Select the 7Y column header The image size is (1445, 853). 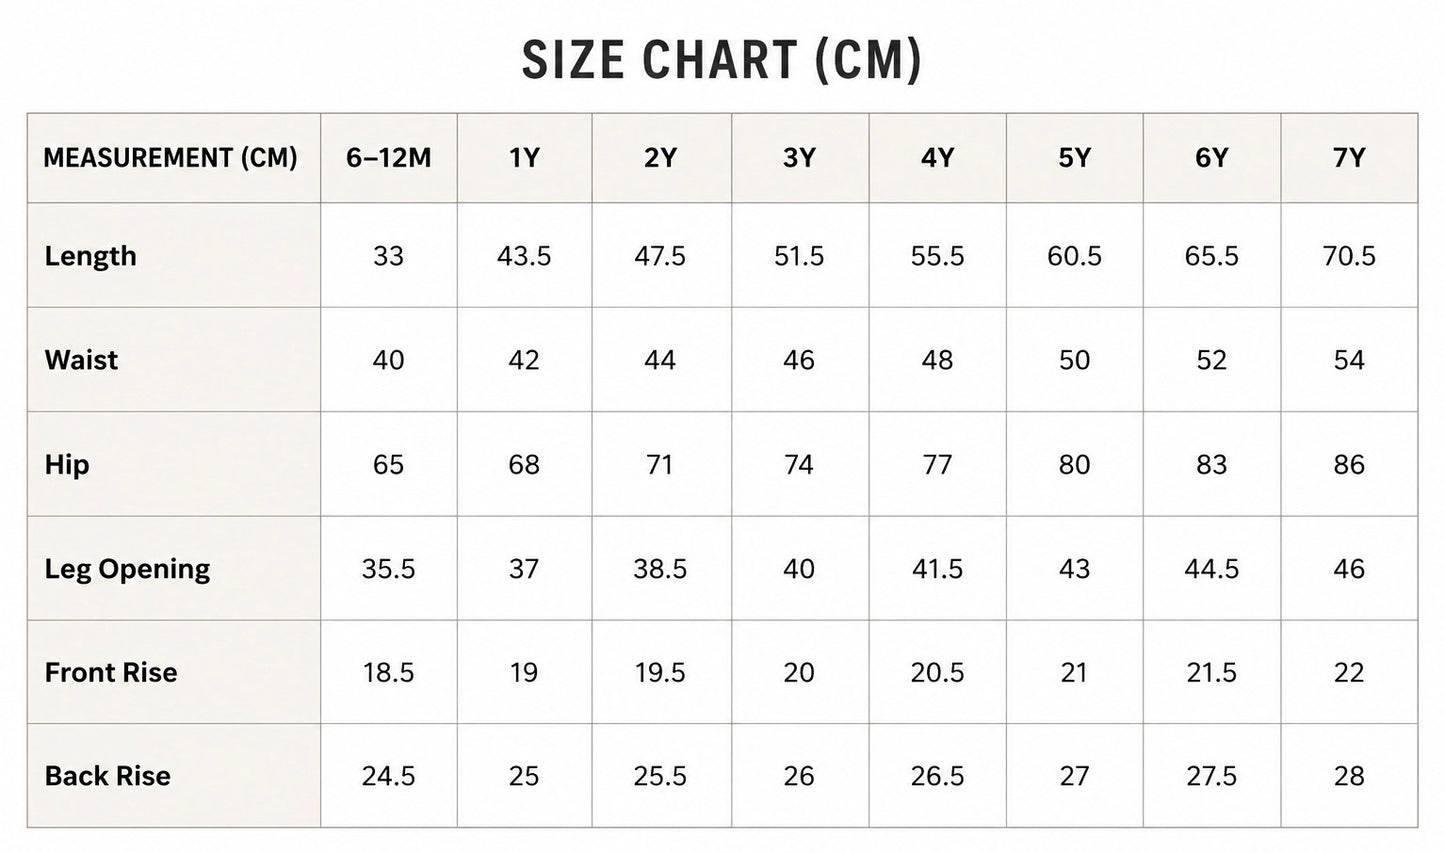[x=1350, y=158]
